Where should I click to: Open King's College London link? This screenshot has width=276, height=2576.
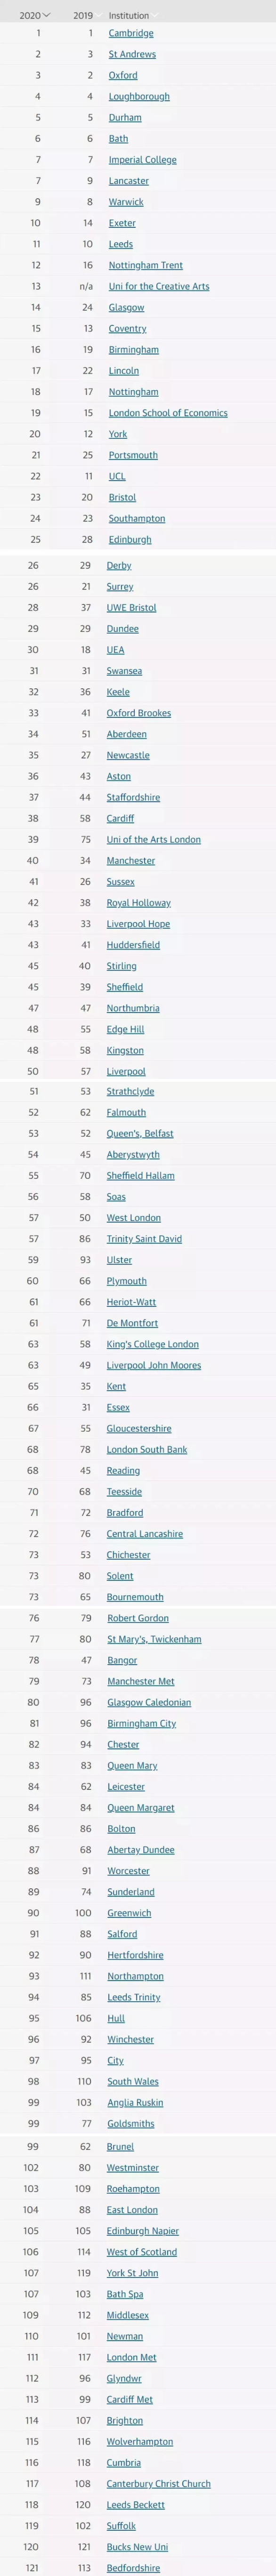click(x=153, y=1344)
